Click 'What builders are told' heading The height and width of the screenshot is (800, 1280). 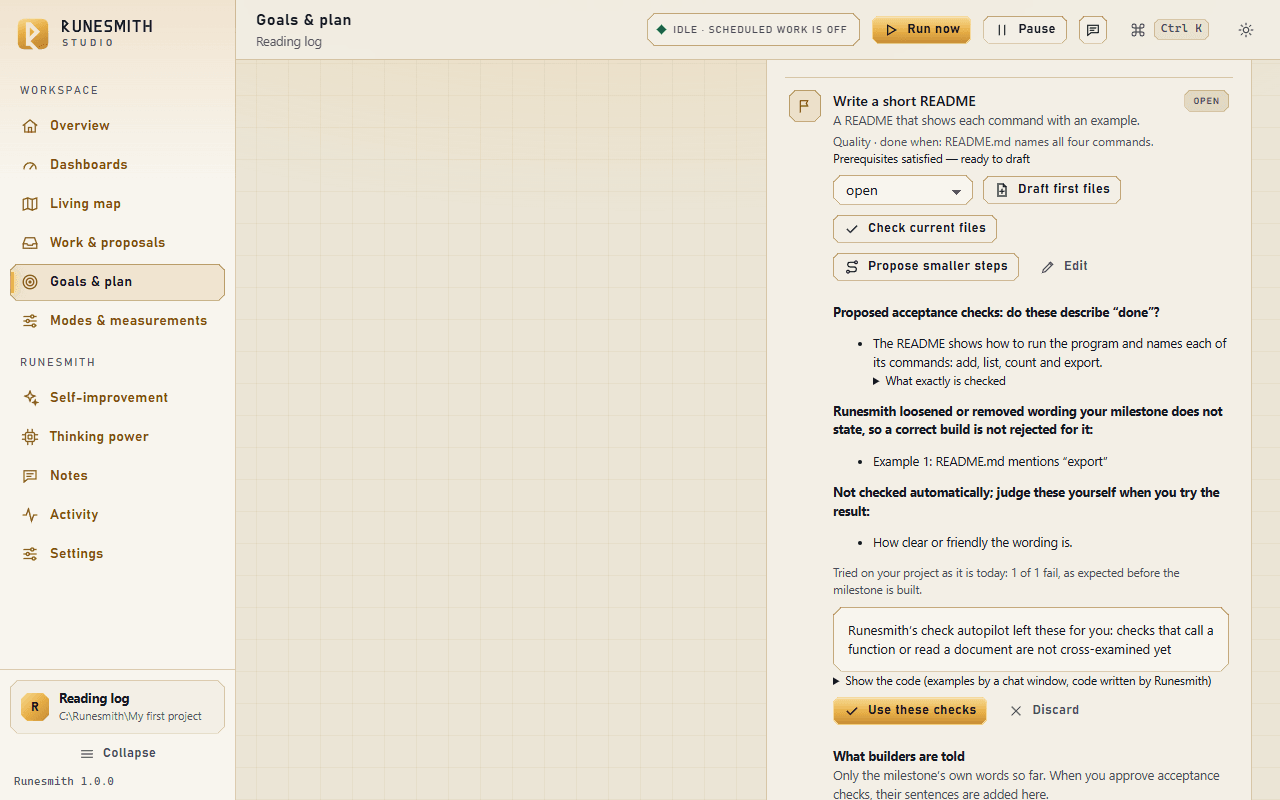tap(899, 757)
